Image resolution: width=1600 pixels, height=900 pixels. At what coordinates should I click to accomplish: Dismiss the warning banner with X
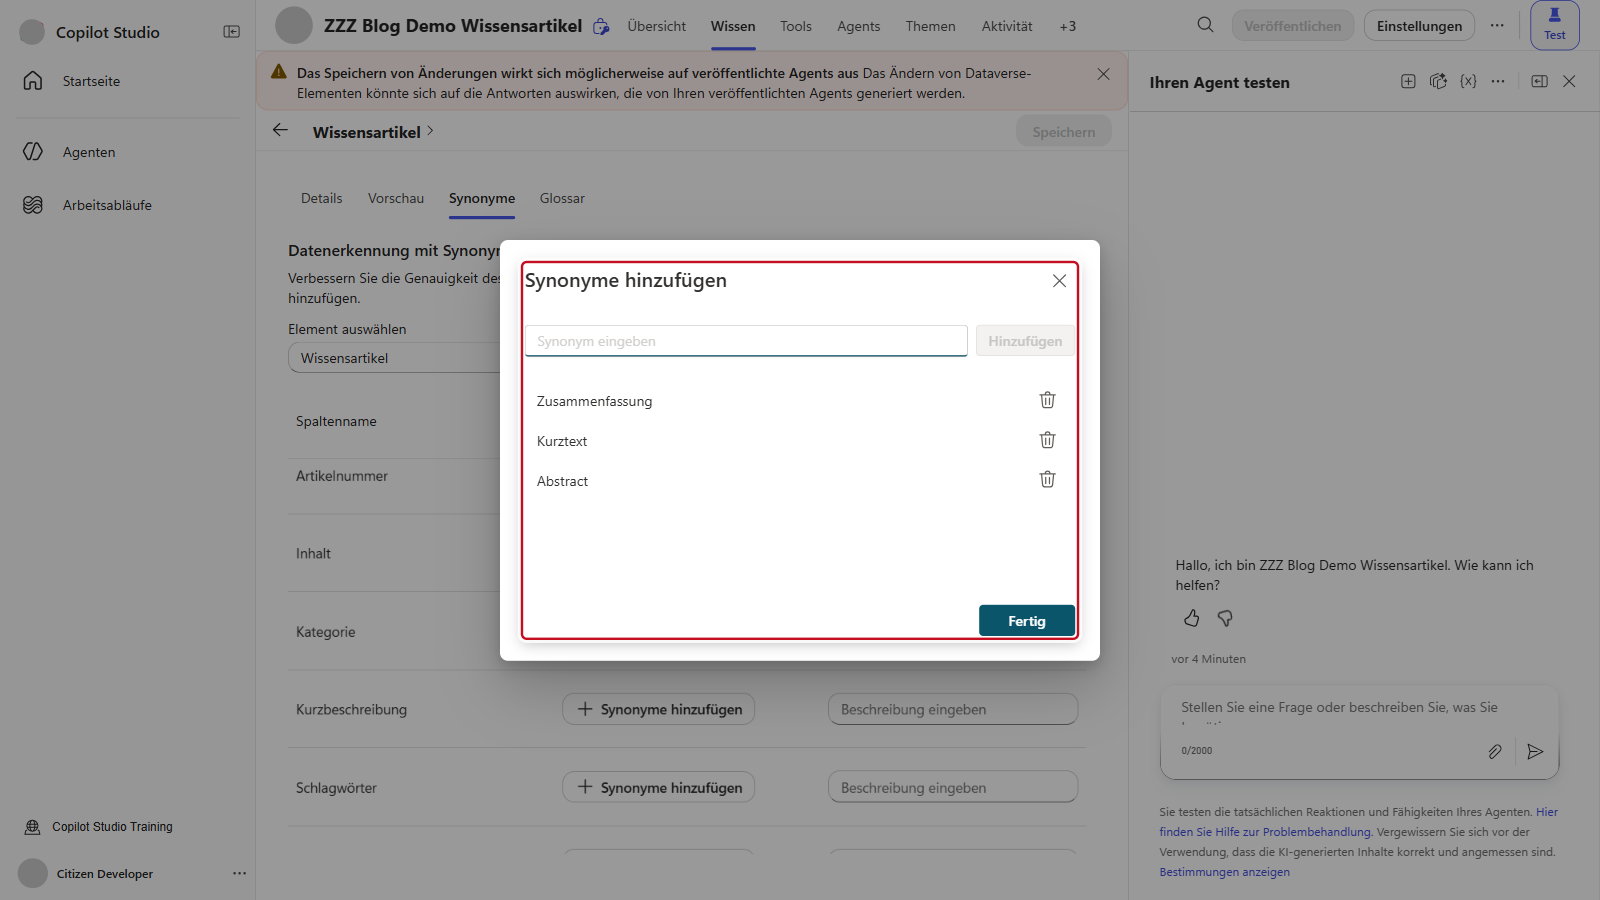coord(1103,74)
